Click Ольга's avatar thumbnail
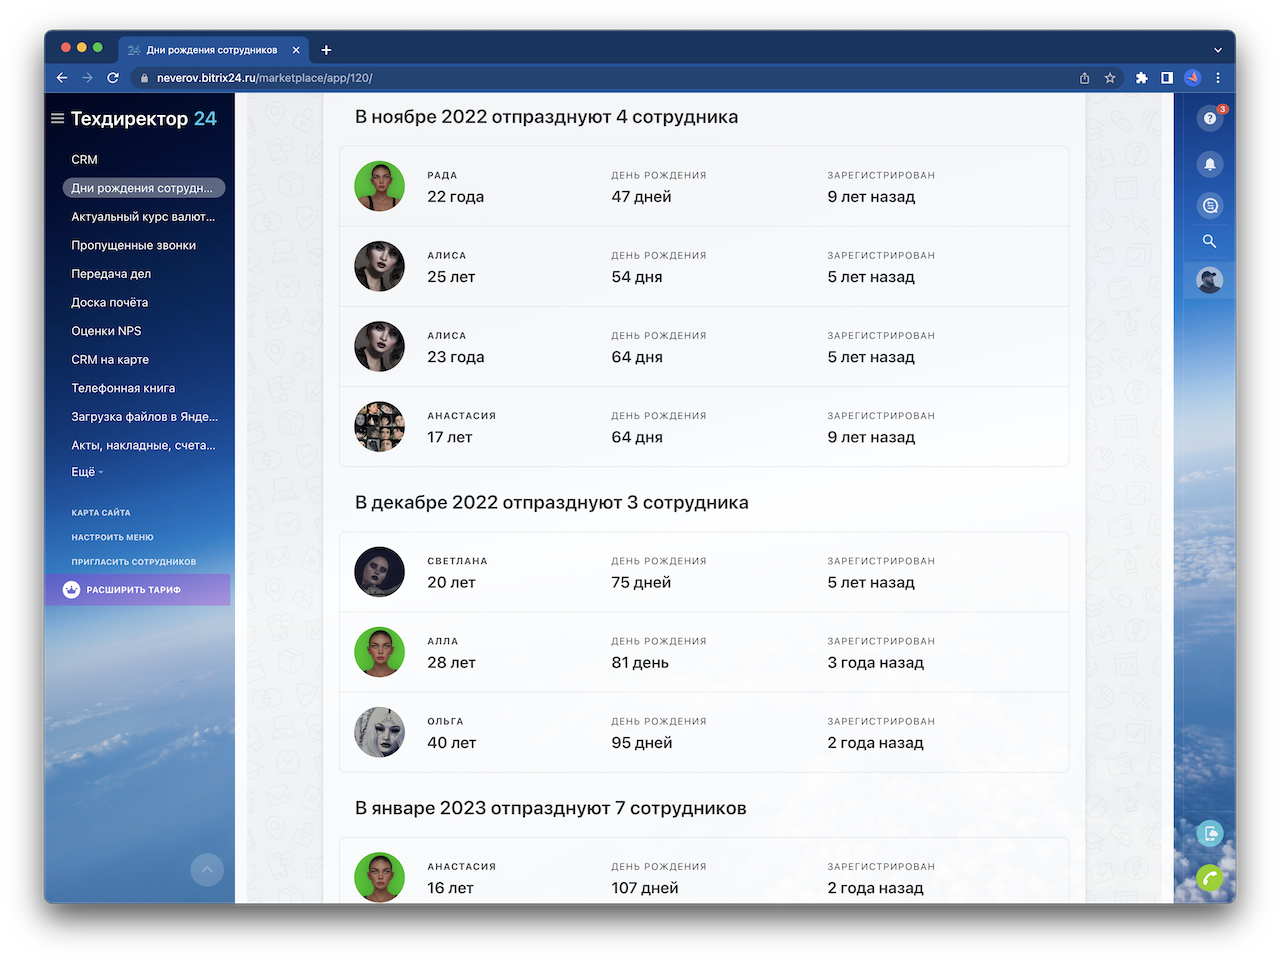Viewport: 1280px width, 962px height. (x=379, y=732)
